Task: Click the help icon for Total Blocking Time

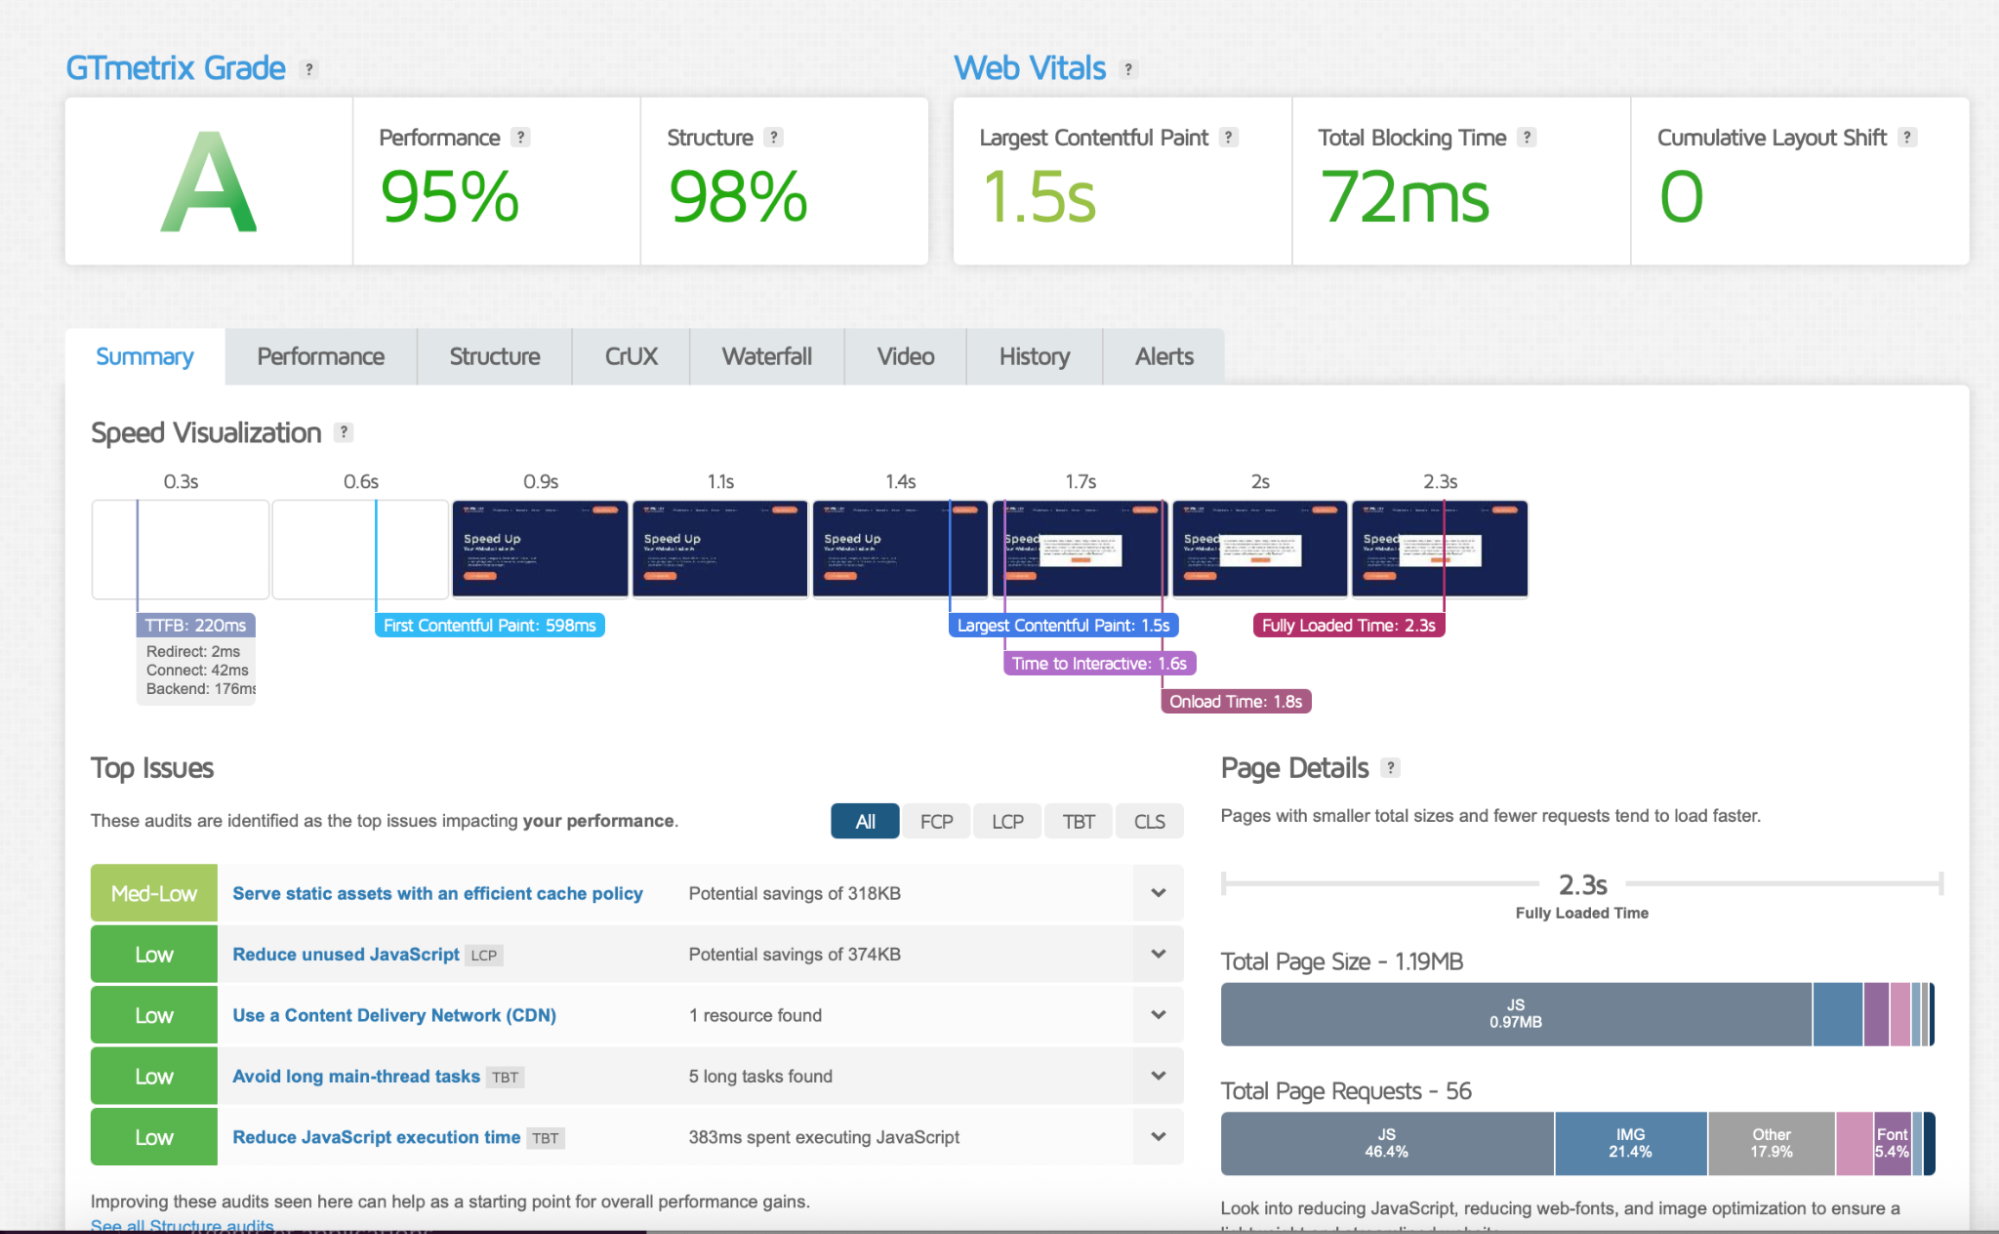Action: [1526, 137]
